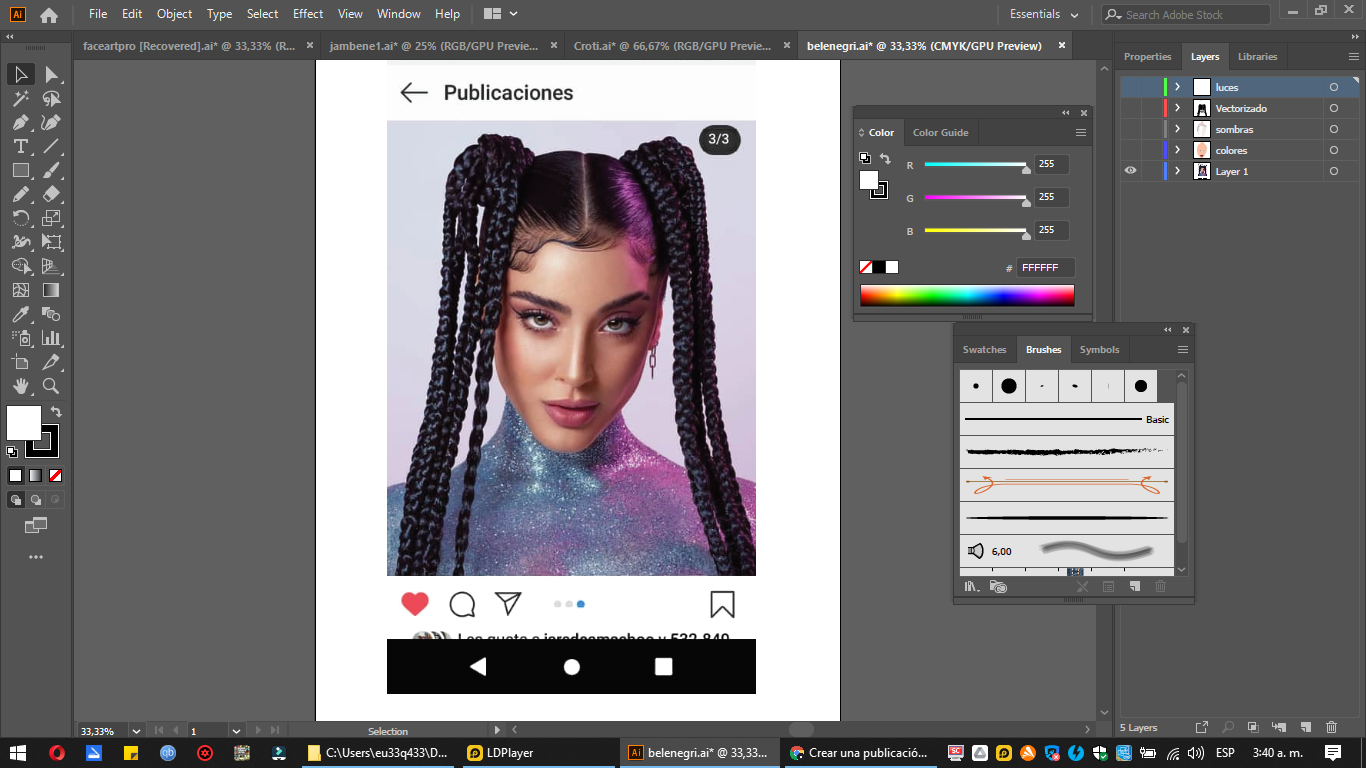Switch to the jambene1.ai document tab
The width and height of the screenshot is (1366, 768).
click(x=435, y=45)
